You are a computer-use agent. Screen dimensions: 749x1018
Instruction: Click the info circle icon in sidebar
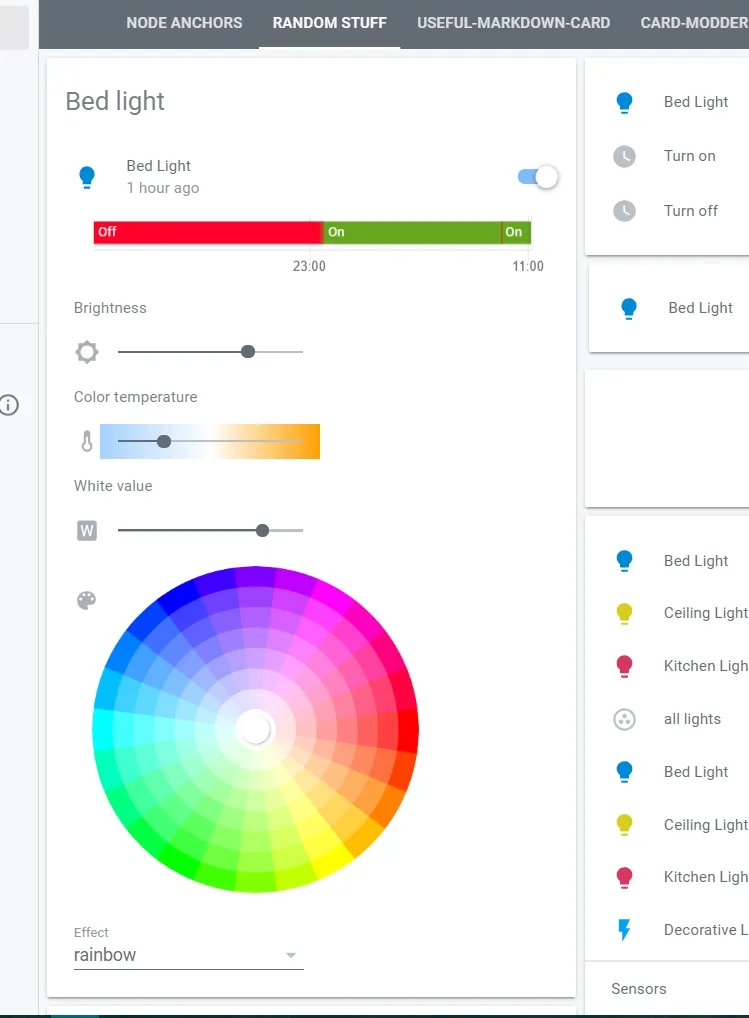(9, 405)
